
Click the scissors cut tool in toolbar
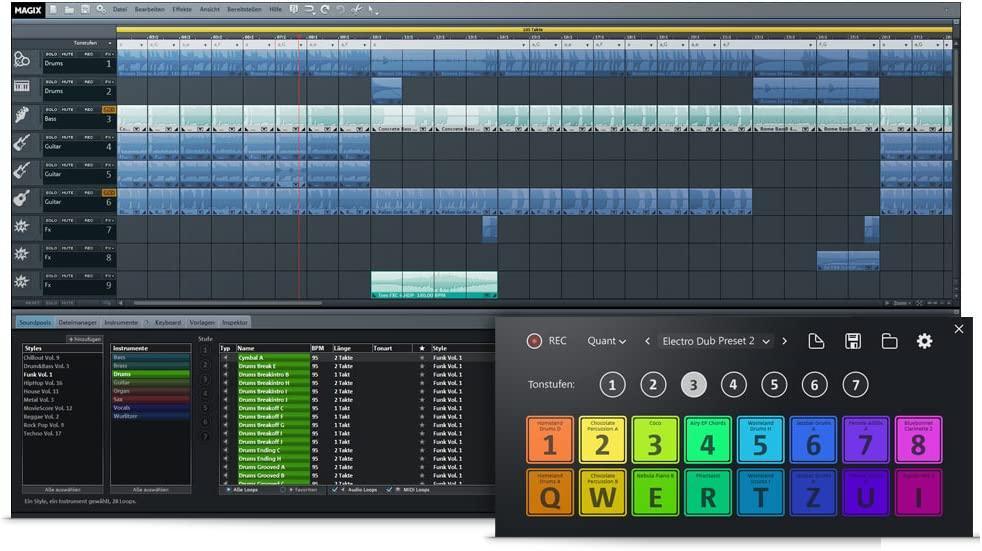click(355, 9)
